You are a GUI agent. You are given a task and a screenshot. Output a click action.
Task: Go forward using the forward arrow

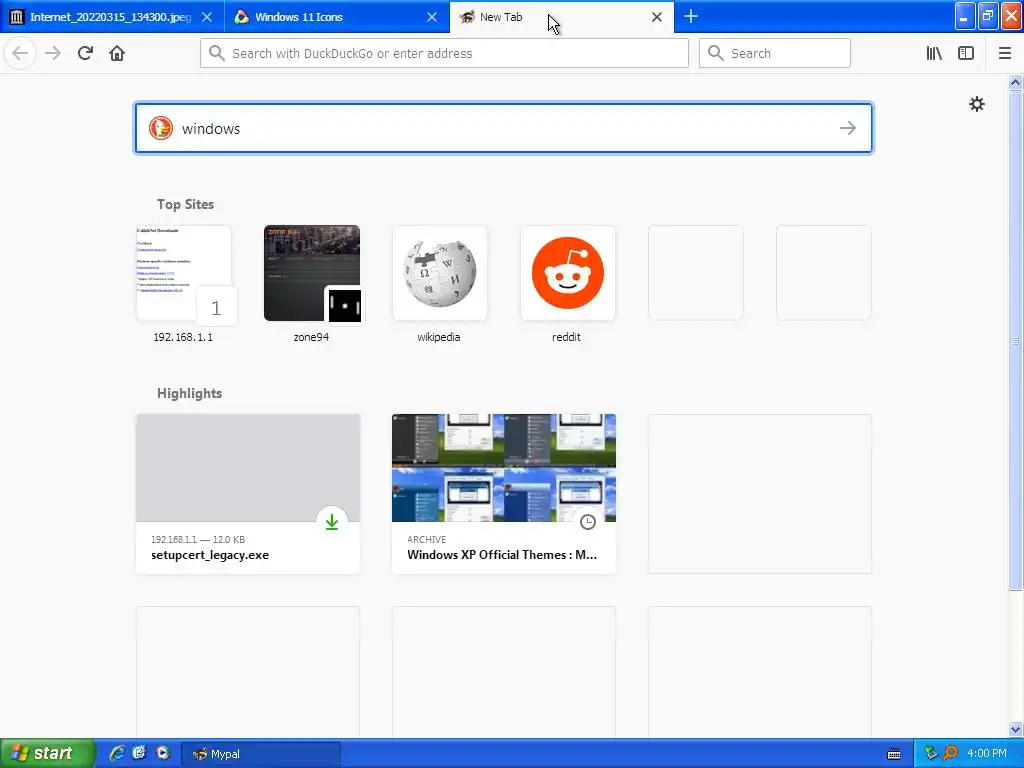53,53
